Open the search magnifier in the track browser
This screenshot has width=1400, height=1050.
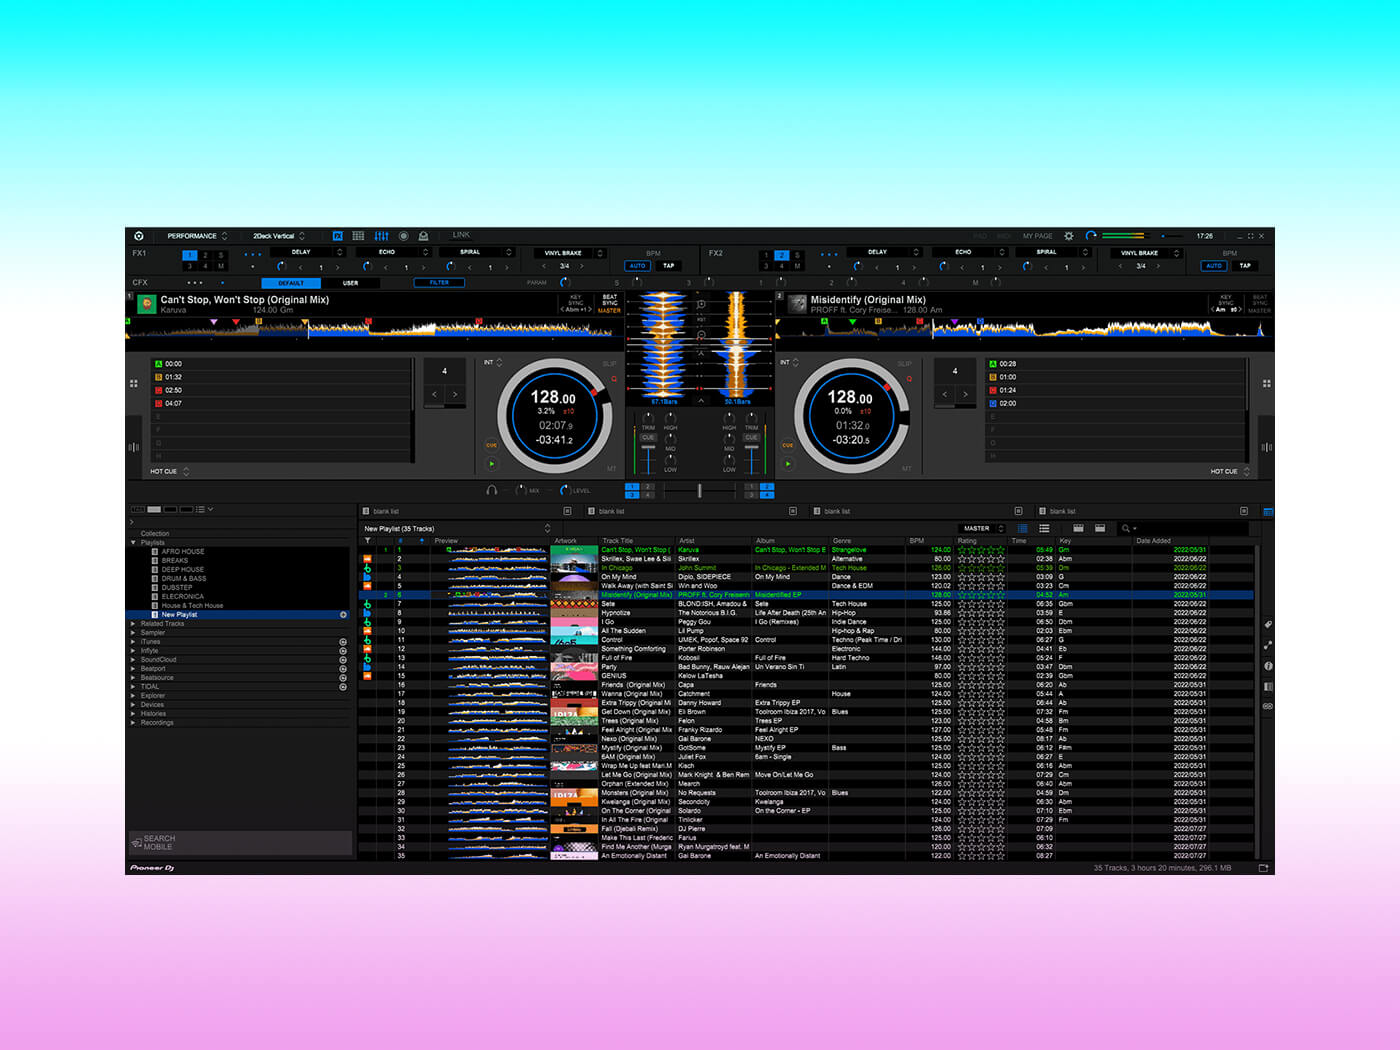click(x=1128, y=528)
